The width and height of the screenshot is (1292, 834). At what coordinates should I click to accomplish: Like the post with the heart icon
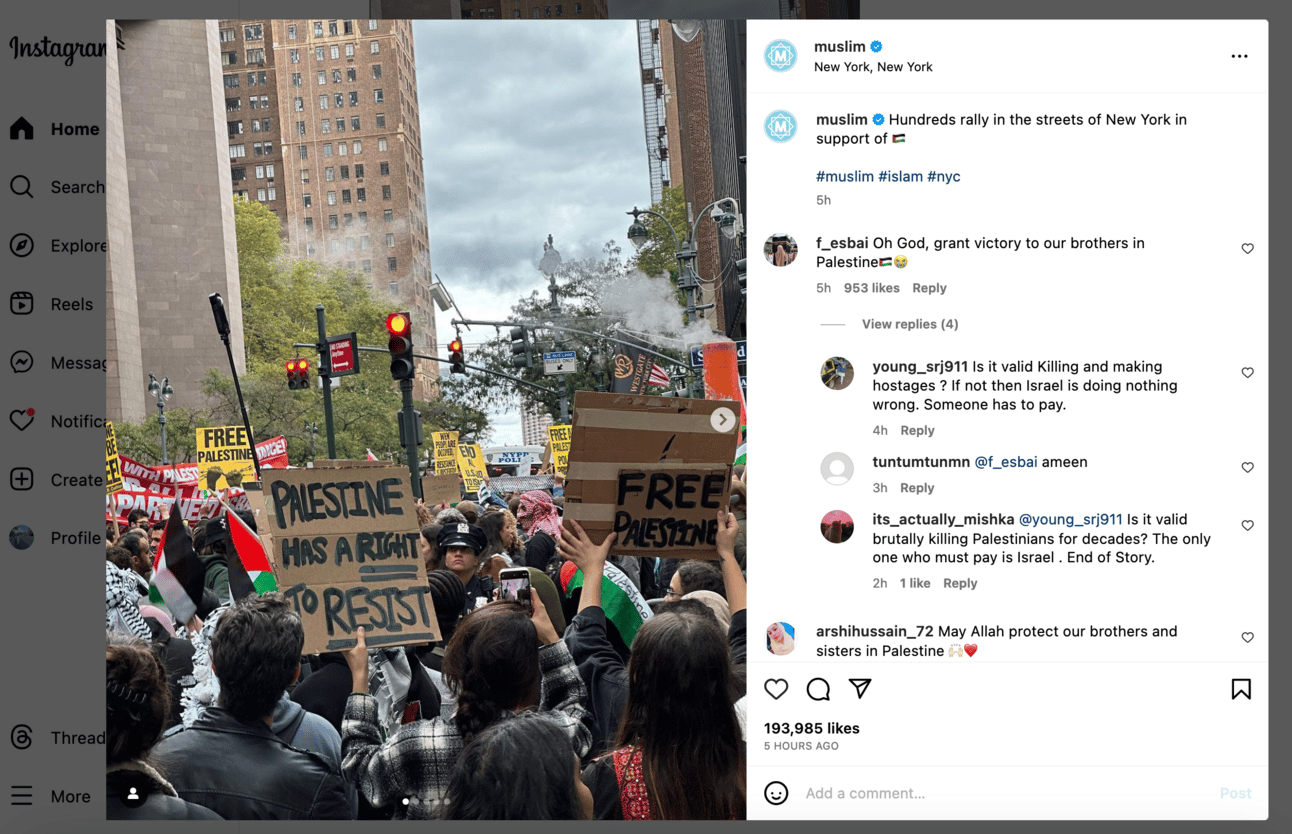[x=776, y=689]
